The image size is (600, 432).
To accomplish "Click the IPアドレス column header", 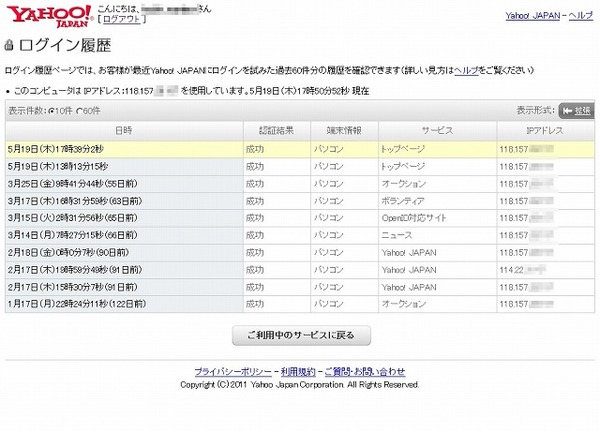I will (x=545, y=131).
